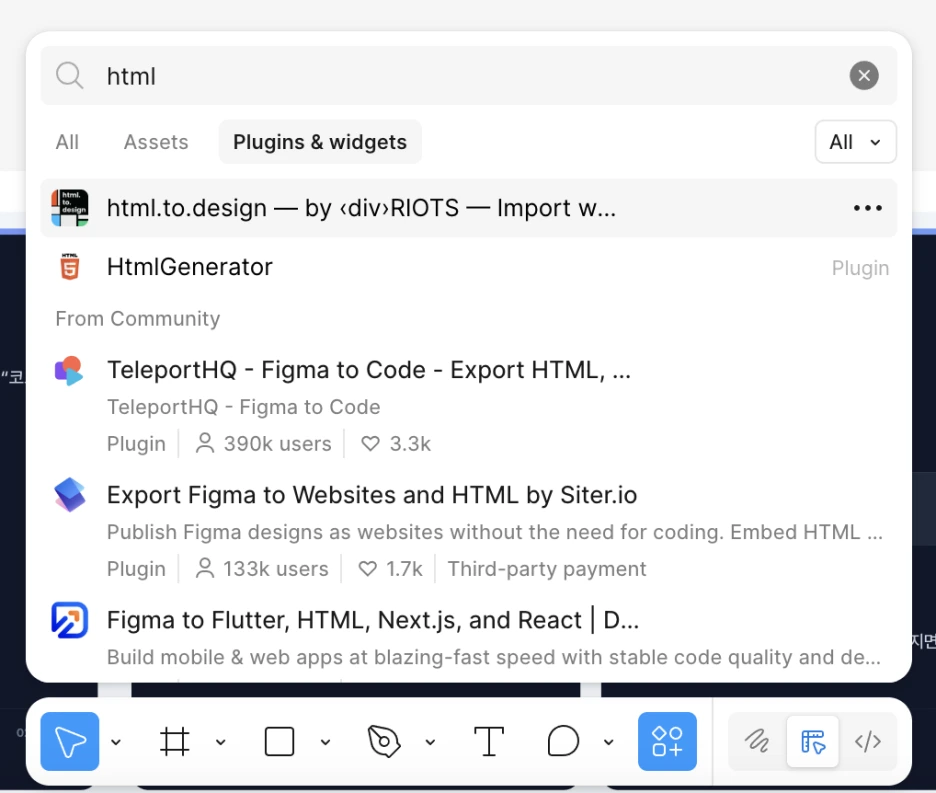Screen dimensions: 936x793
Task: Expand Move tool options chevron
Action: (116, 742)
